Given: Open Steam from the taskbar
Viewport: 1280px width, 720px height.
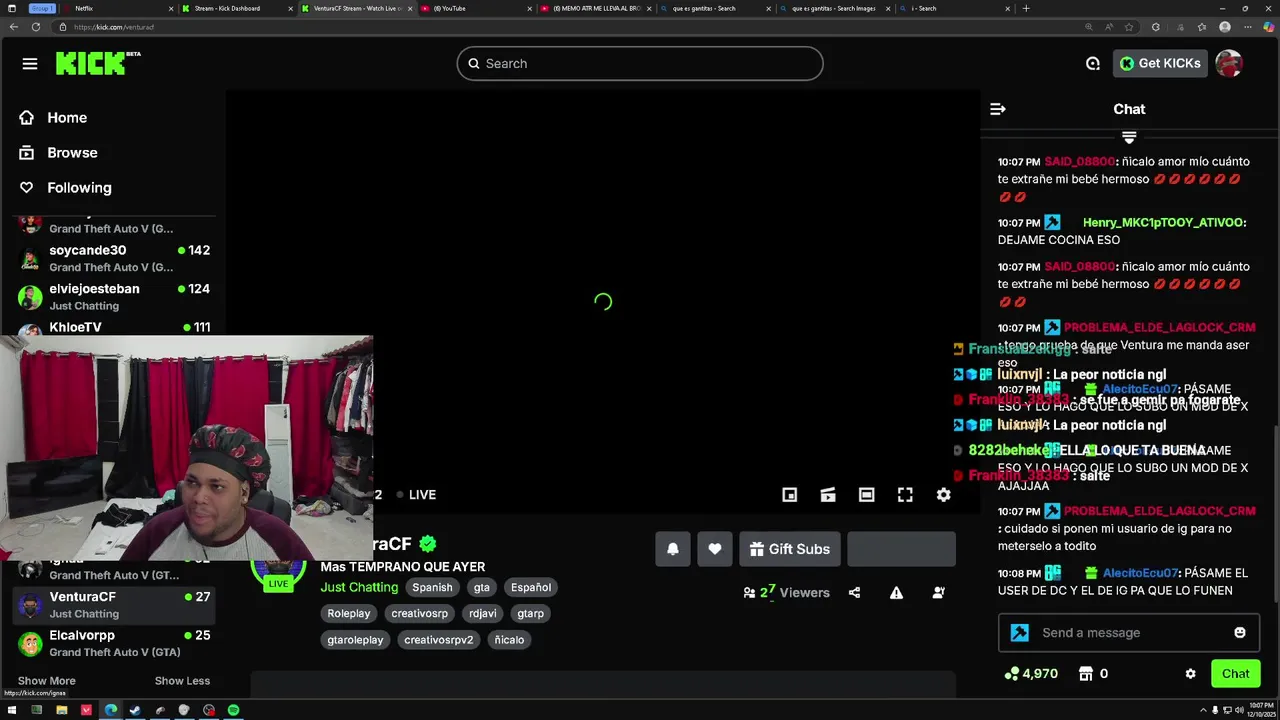Looking at the screenshot, I should (135, 710).
